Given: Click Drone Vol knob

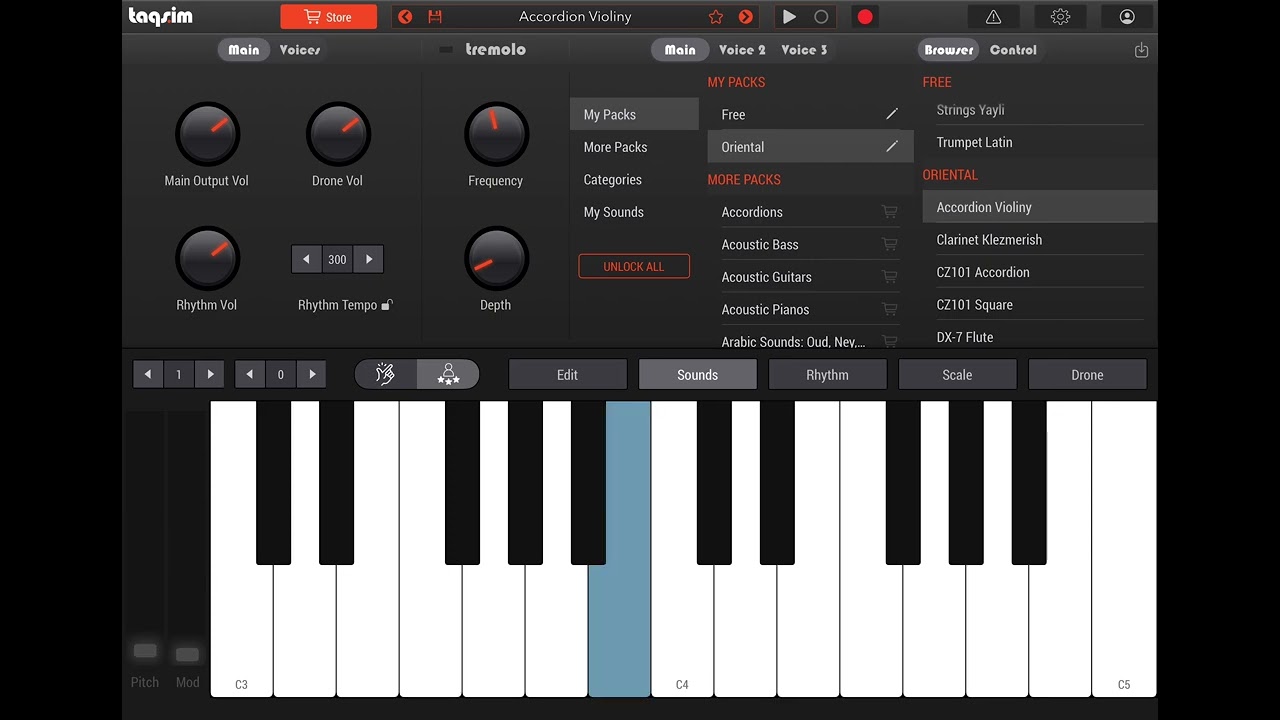Looking at the screenshot, I should (338, 134).
